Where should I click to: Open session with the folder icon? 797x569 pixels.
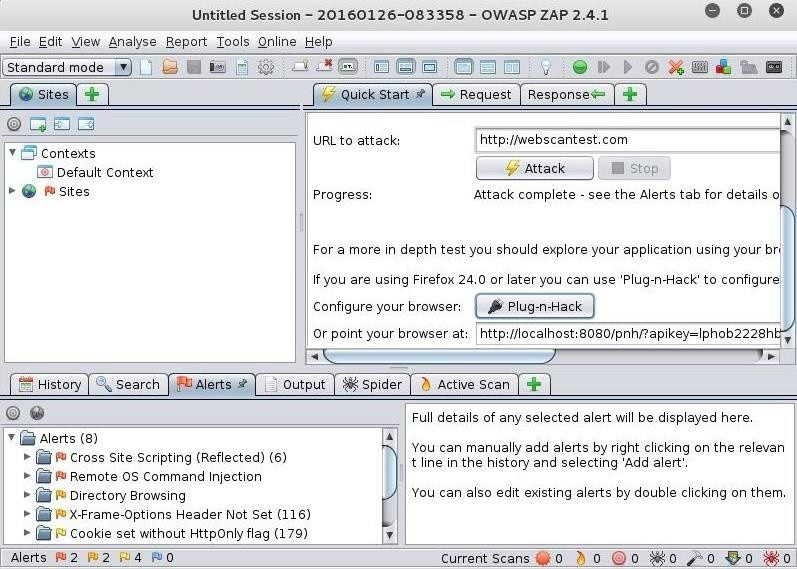(170, 67)
